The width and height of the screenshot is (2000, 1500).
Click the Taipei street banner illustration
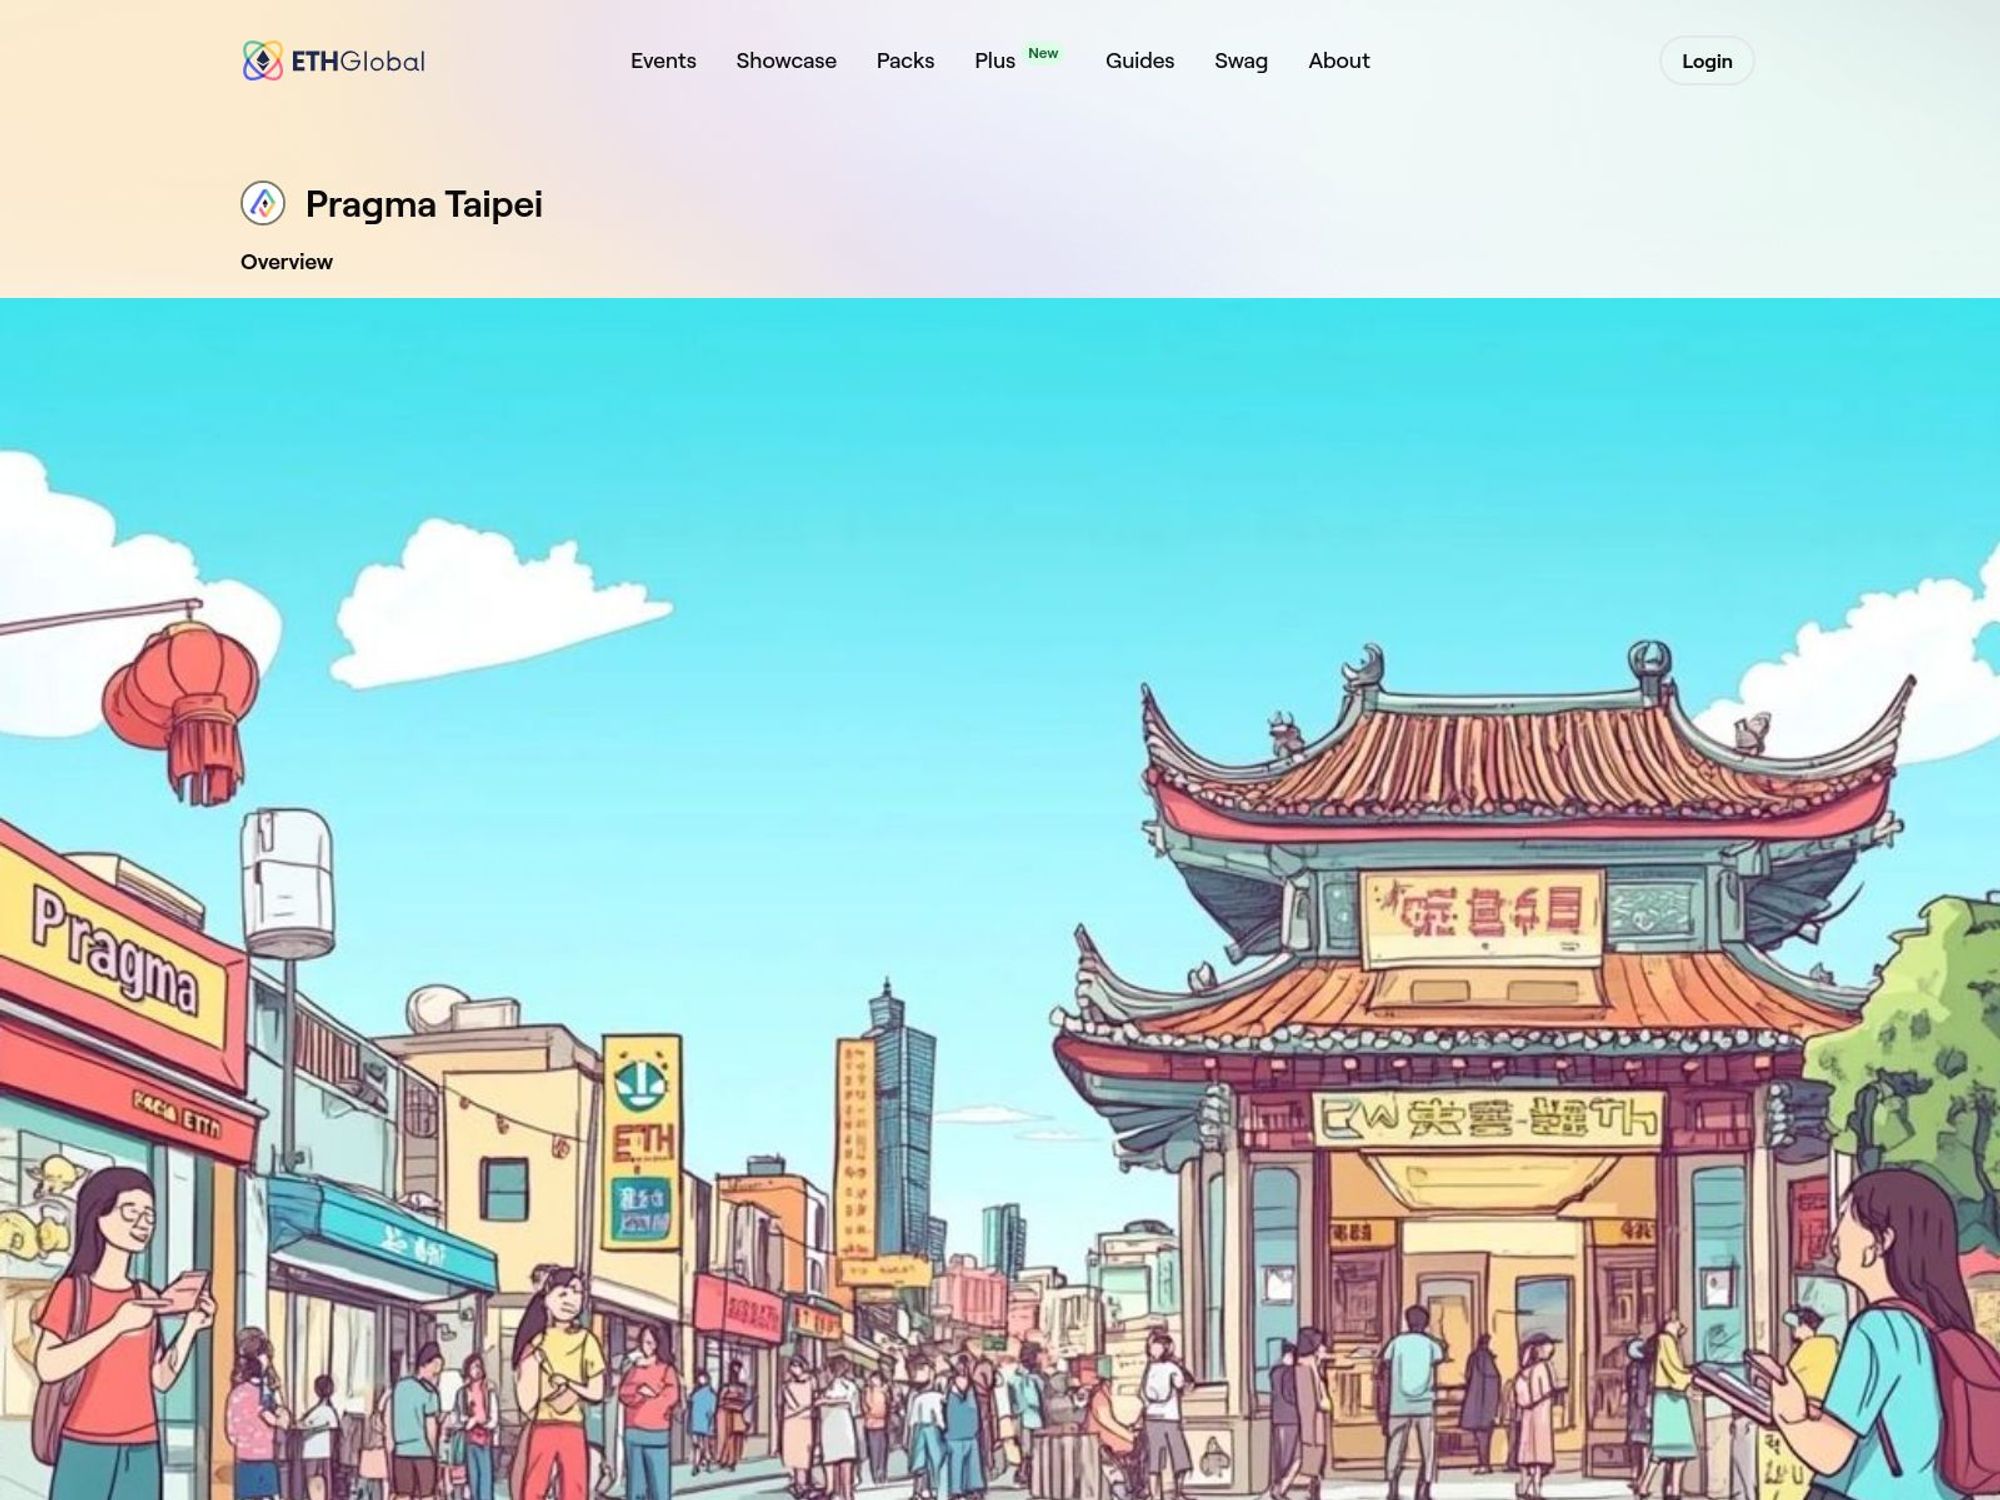point(1000,899)
